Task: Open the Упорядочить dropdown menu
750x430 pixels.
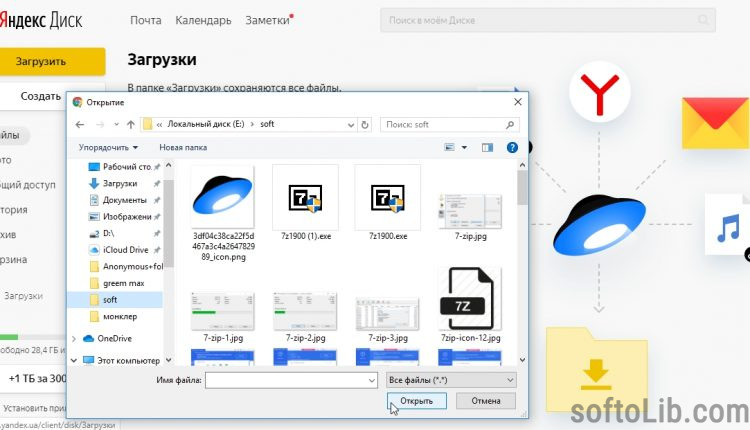Action: click(x=108, y=147)
